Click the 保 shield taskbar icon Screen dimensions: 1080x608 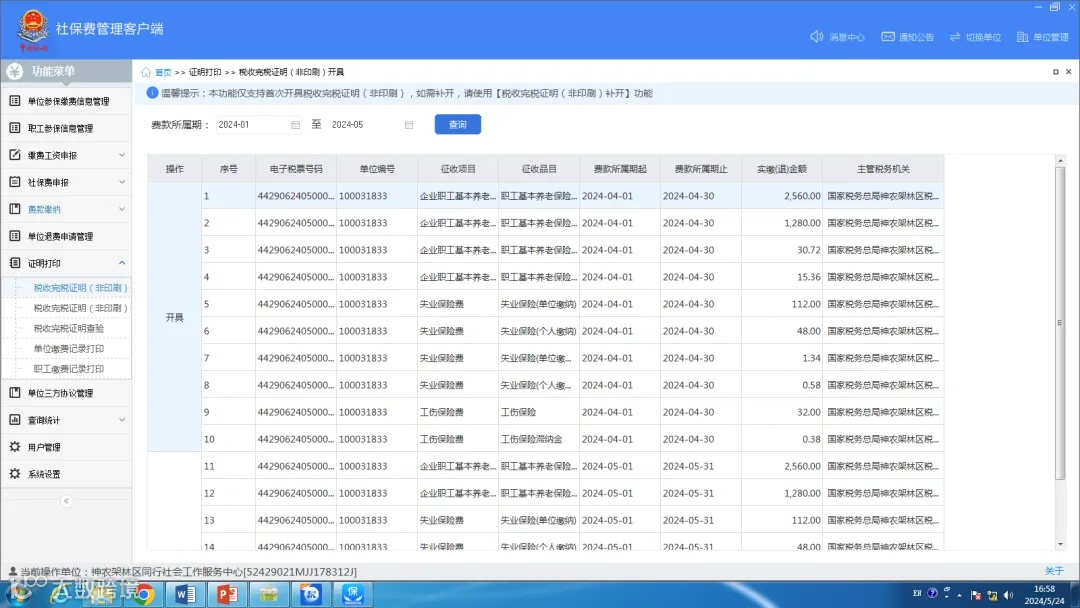(353, 594)
